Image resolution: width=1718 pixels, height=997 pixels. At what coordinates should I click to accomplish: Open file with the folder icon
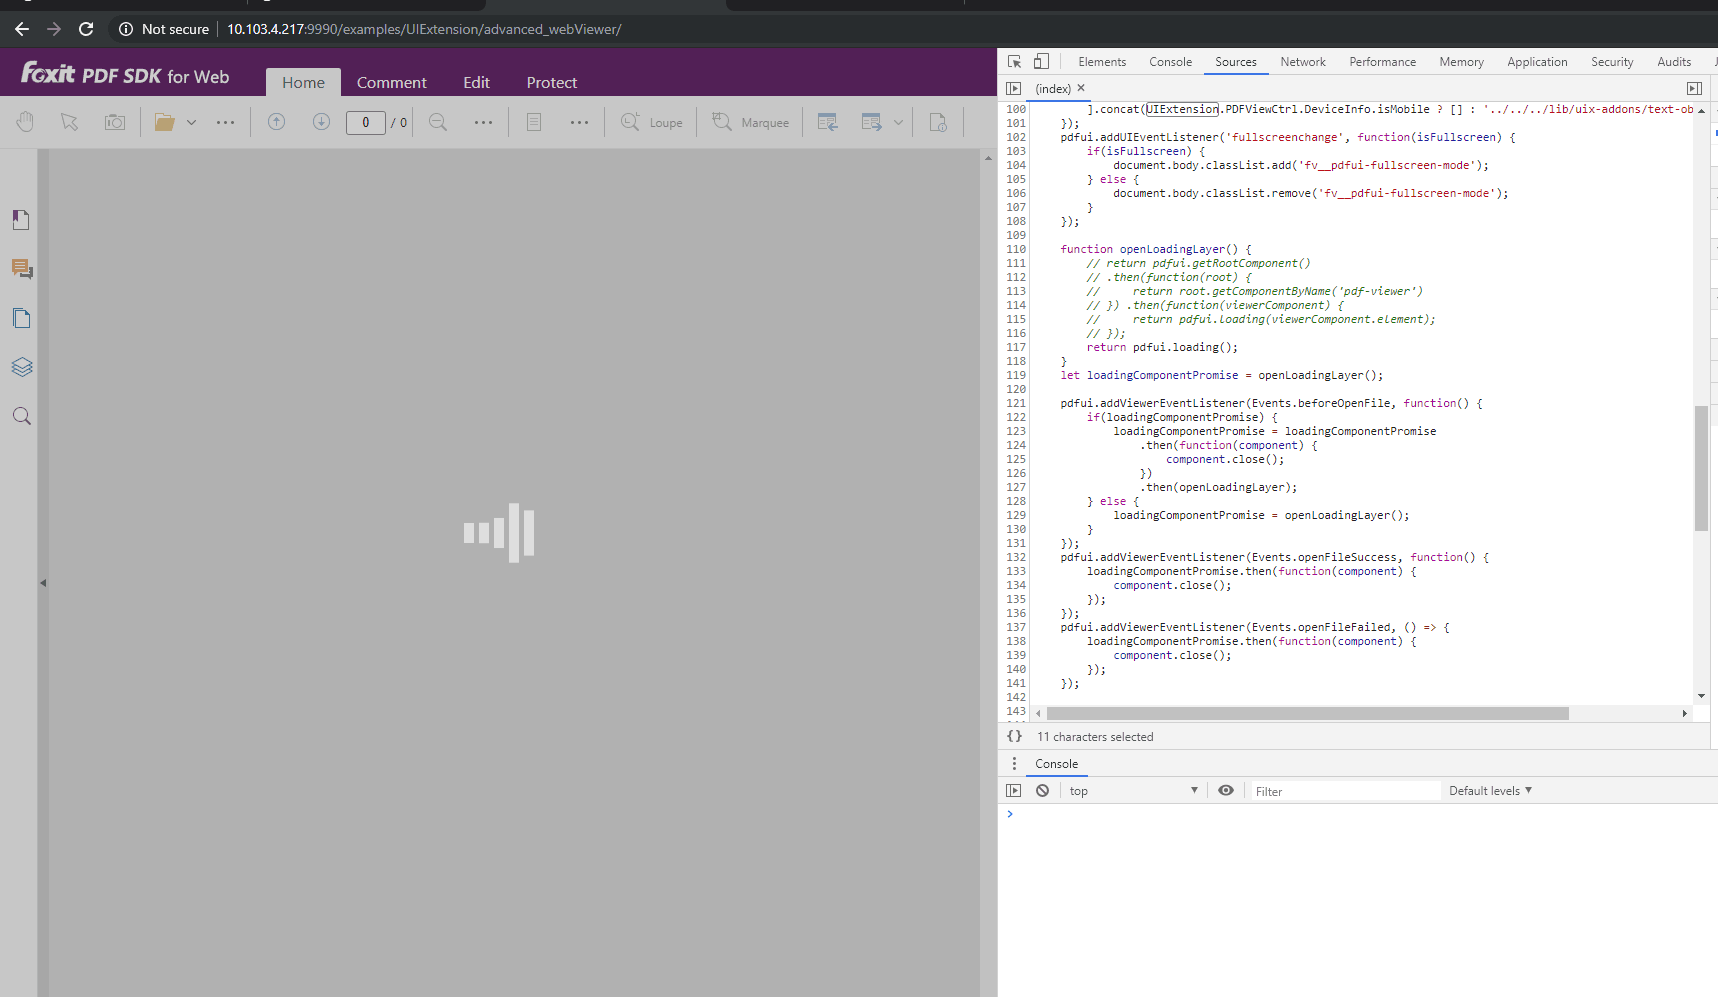pyautogui.click(x=165, y=122)
